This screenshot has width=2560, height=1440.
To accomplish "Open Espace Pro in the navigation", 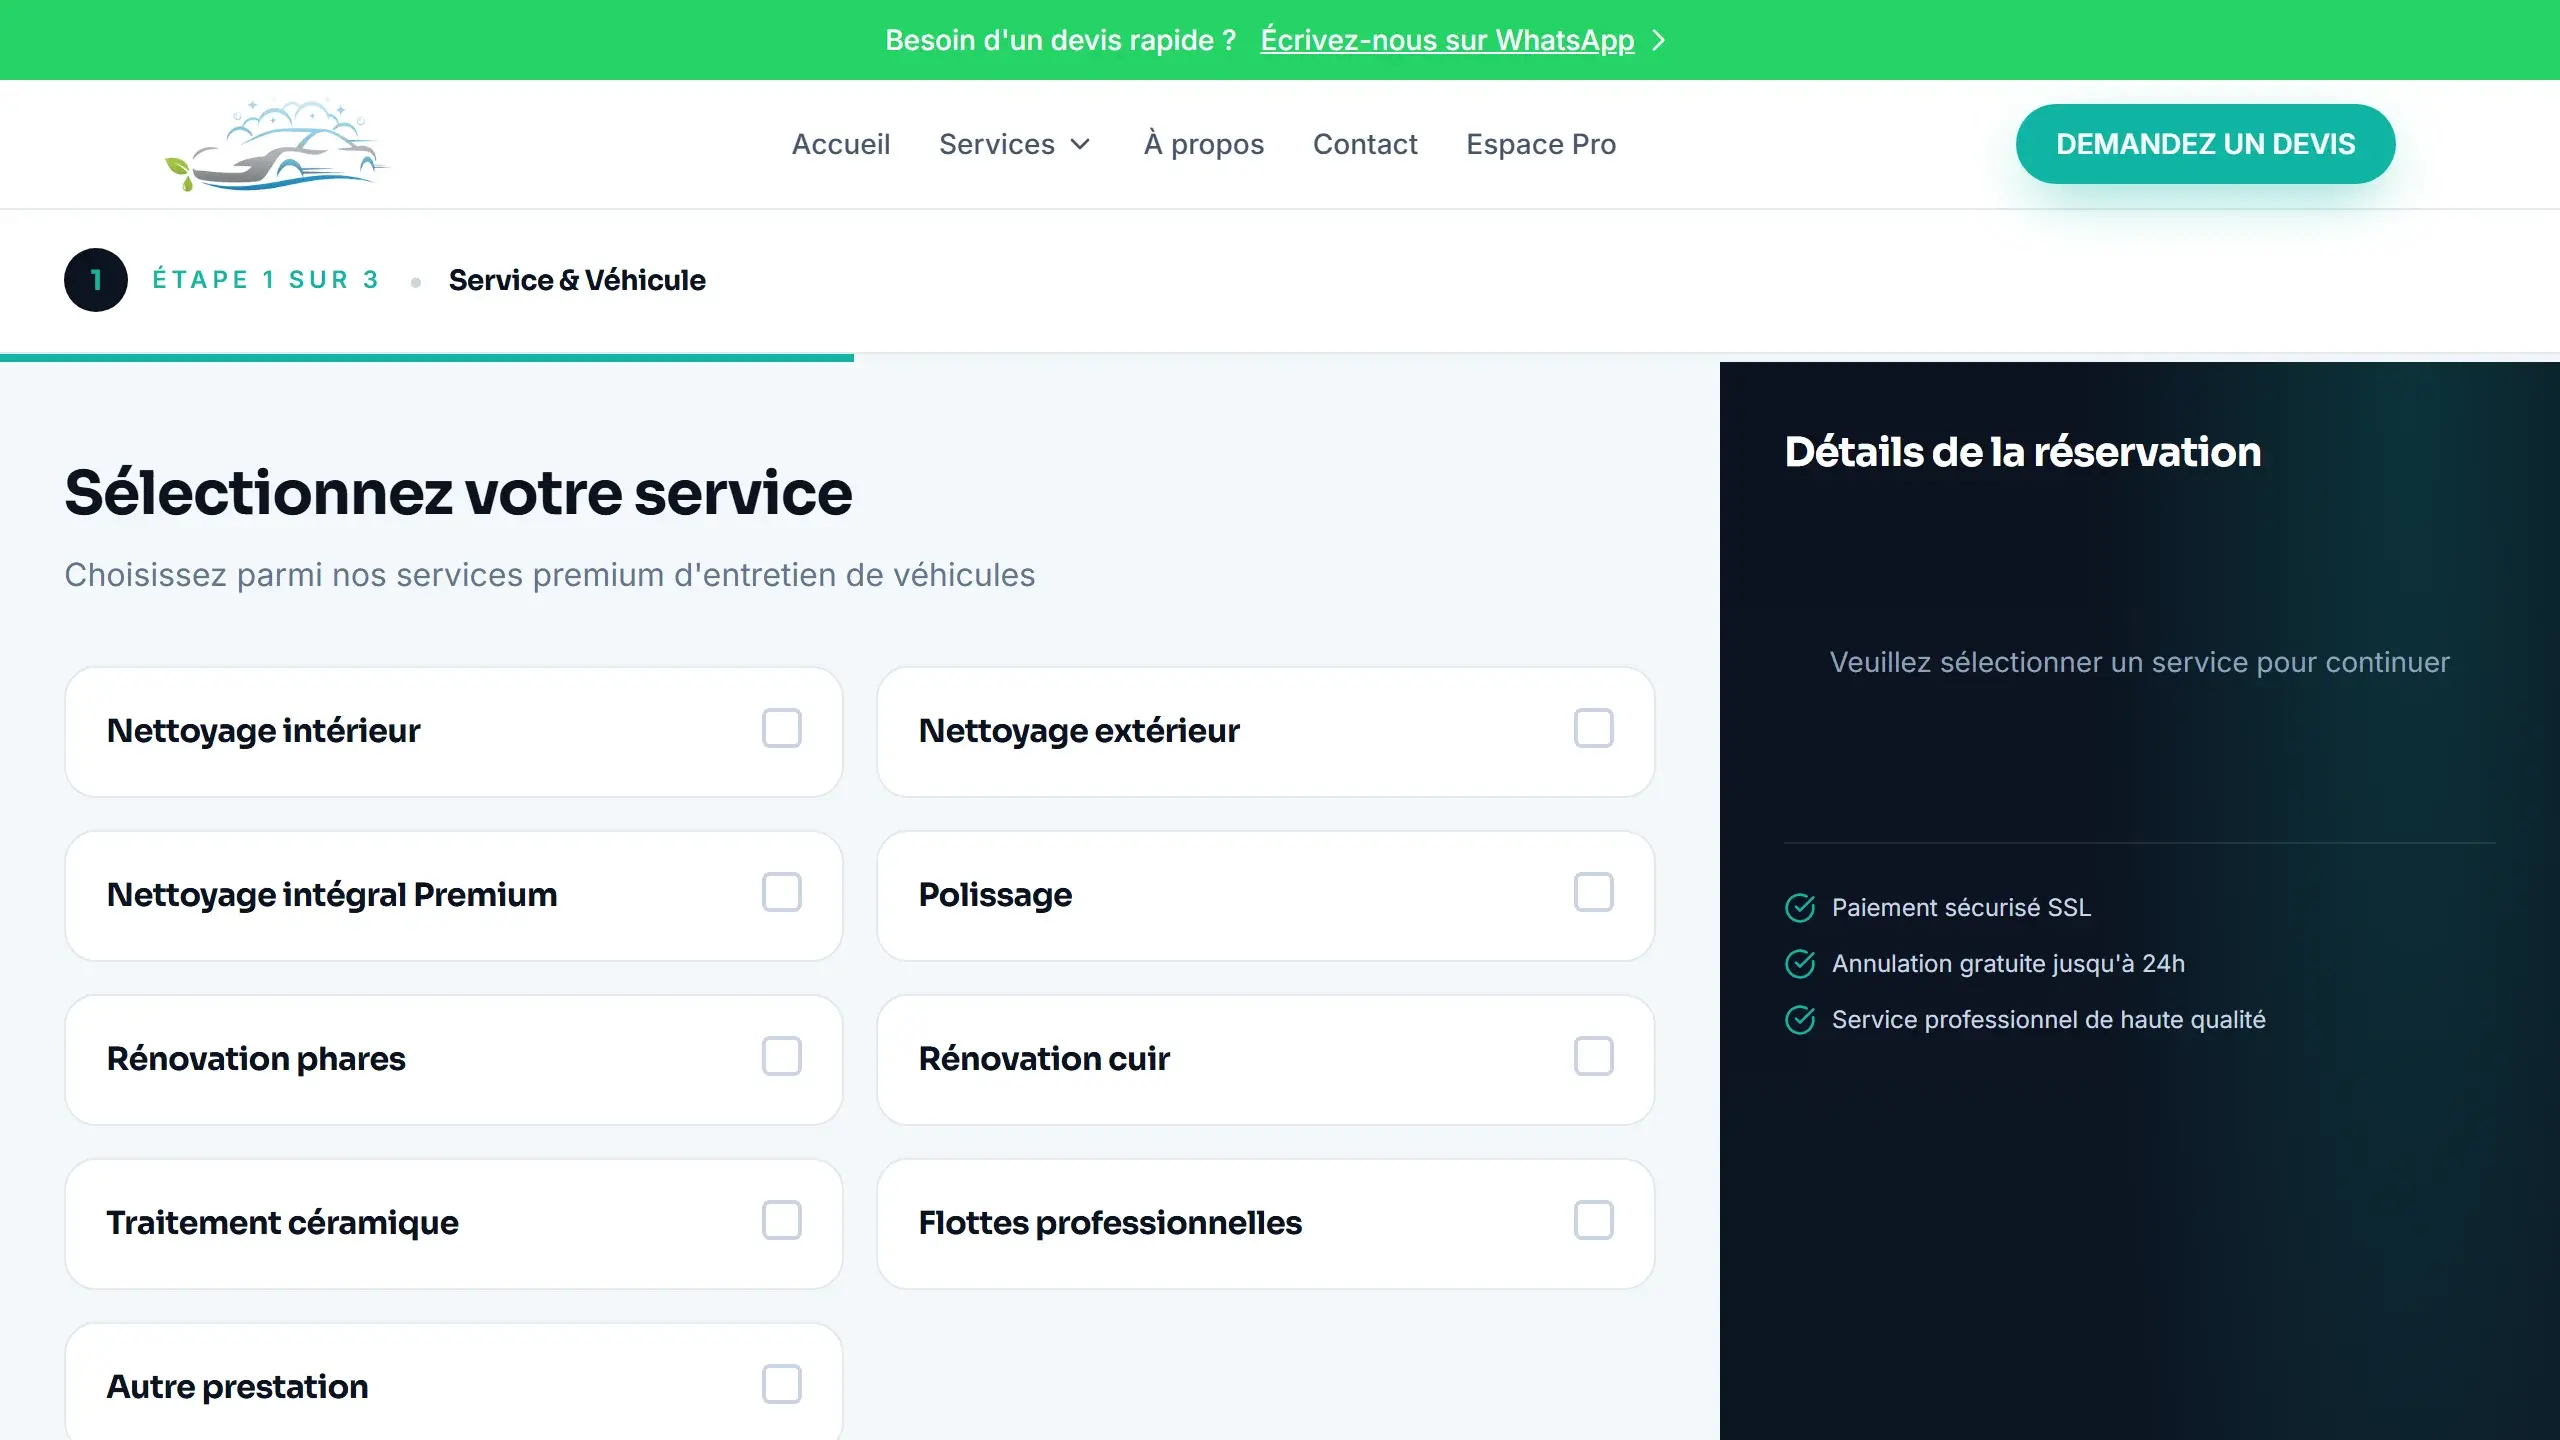I will [x=1541, y=144].
